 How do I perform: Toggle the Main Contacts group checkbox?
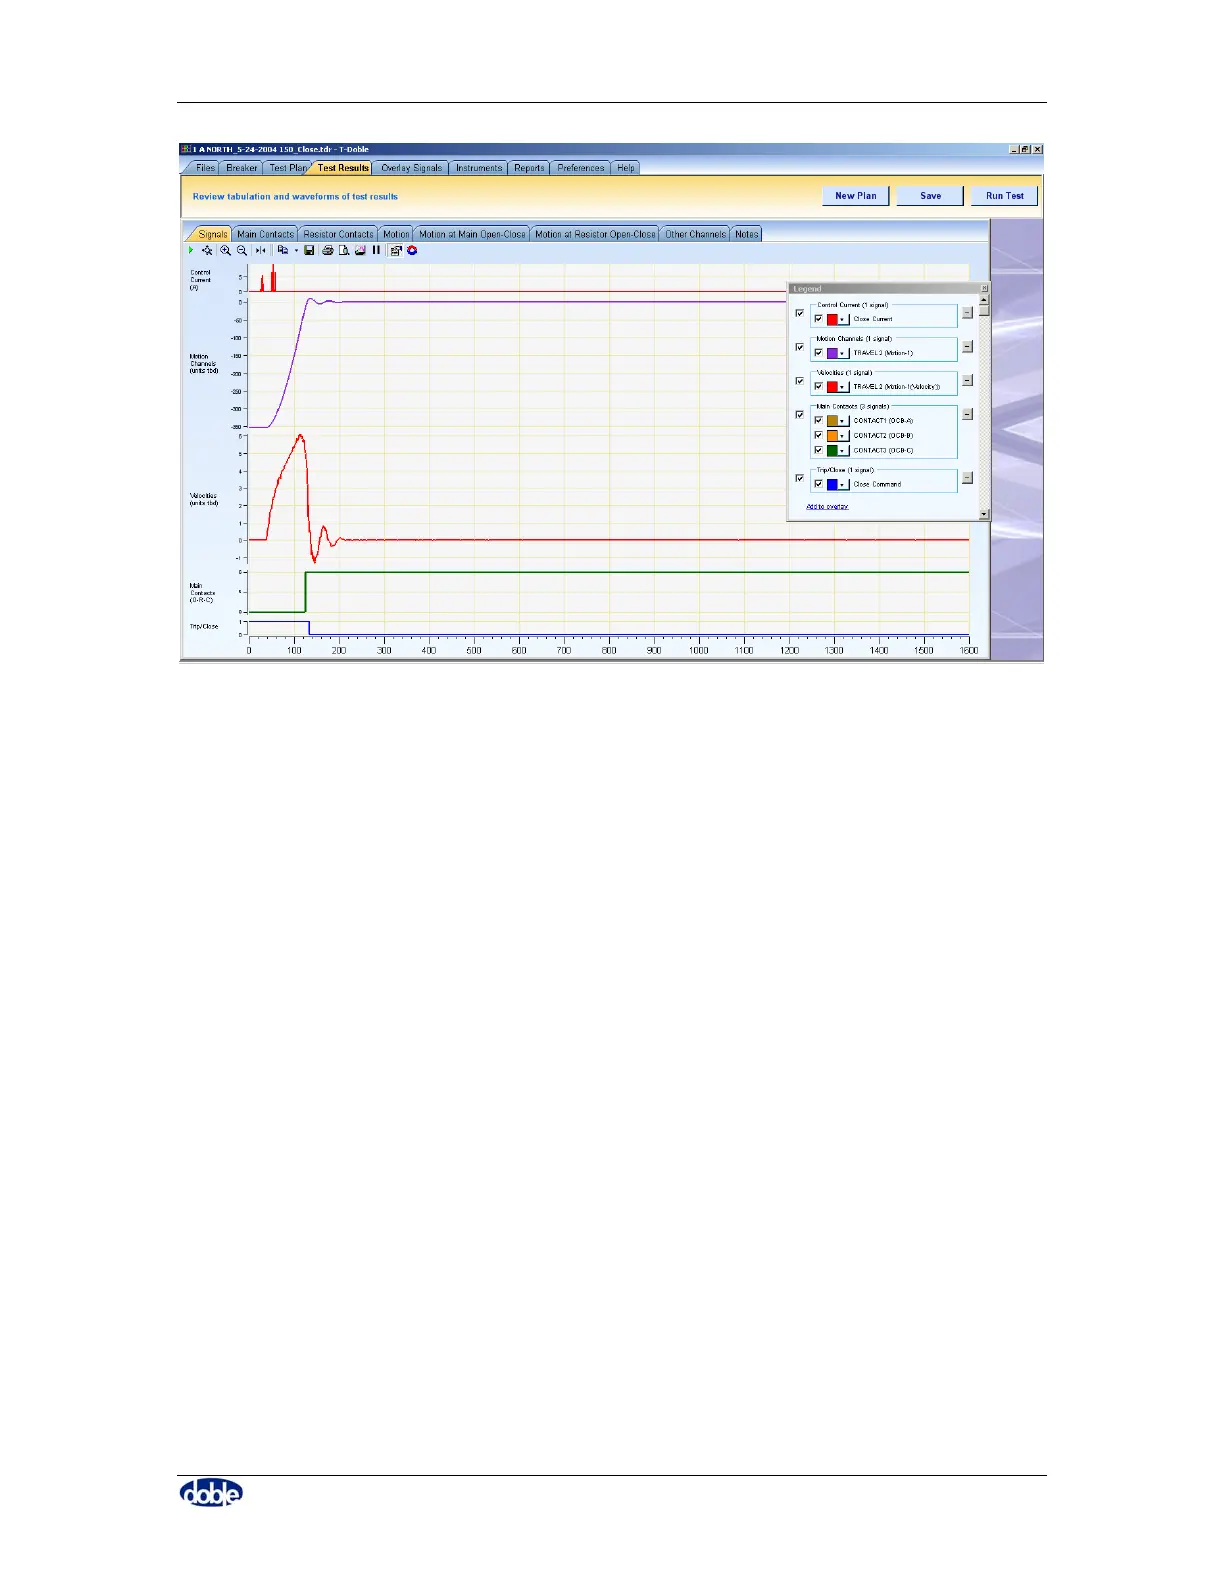800,415
